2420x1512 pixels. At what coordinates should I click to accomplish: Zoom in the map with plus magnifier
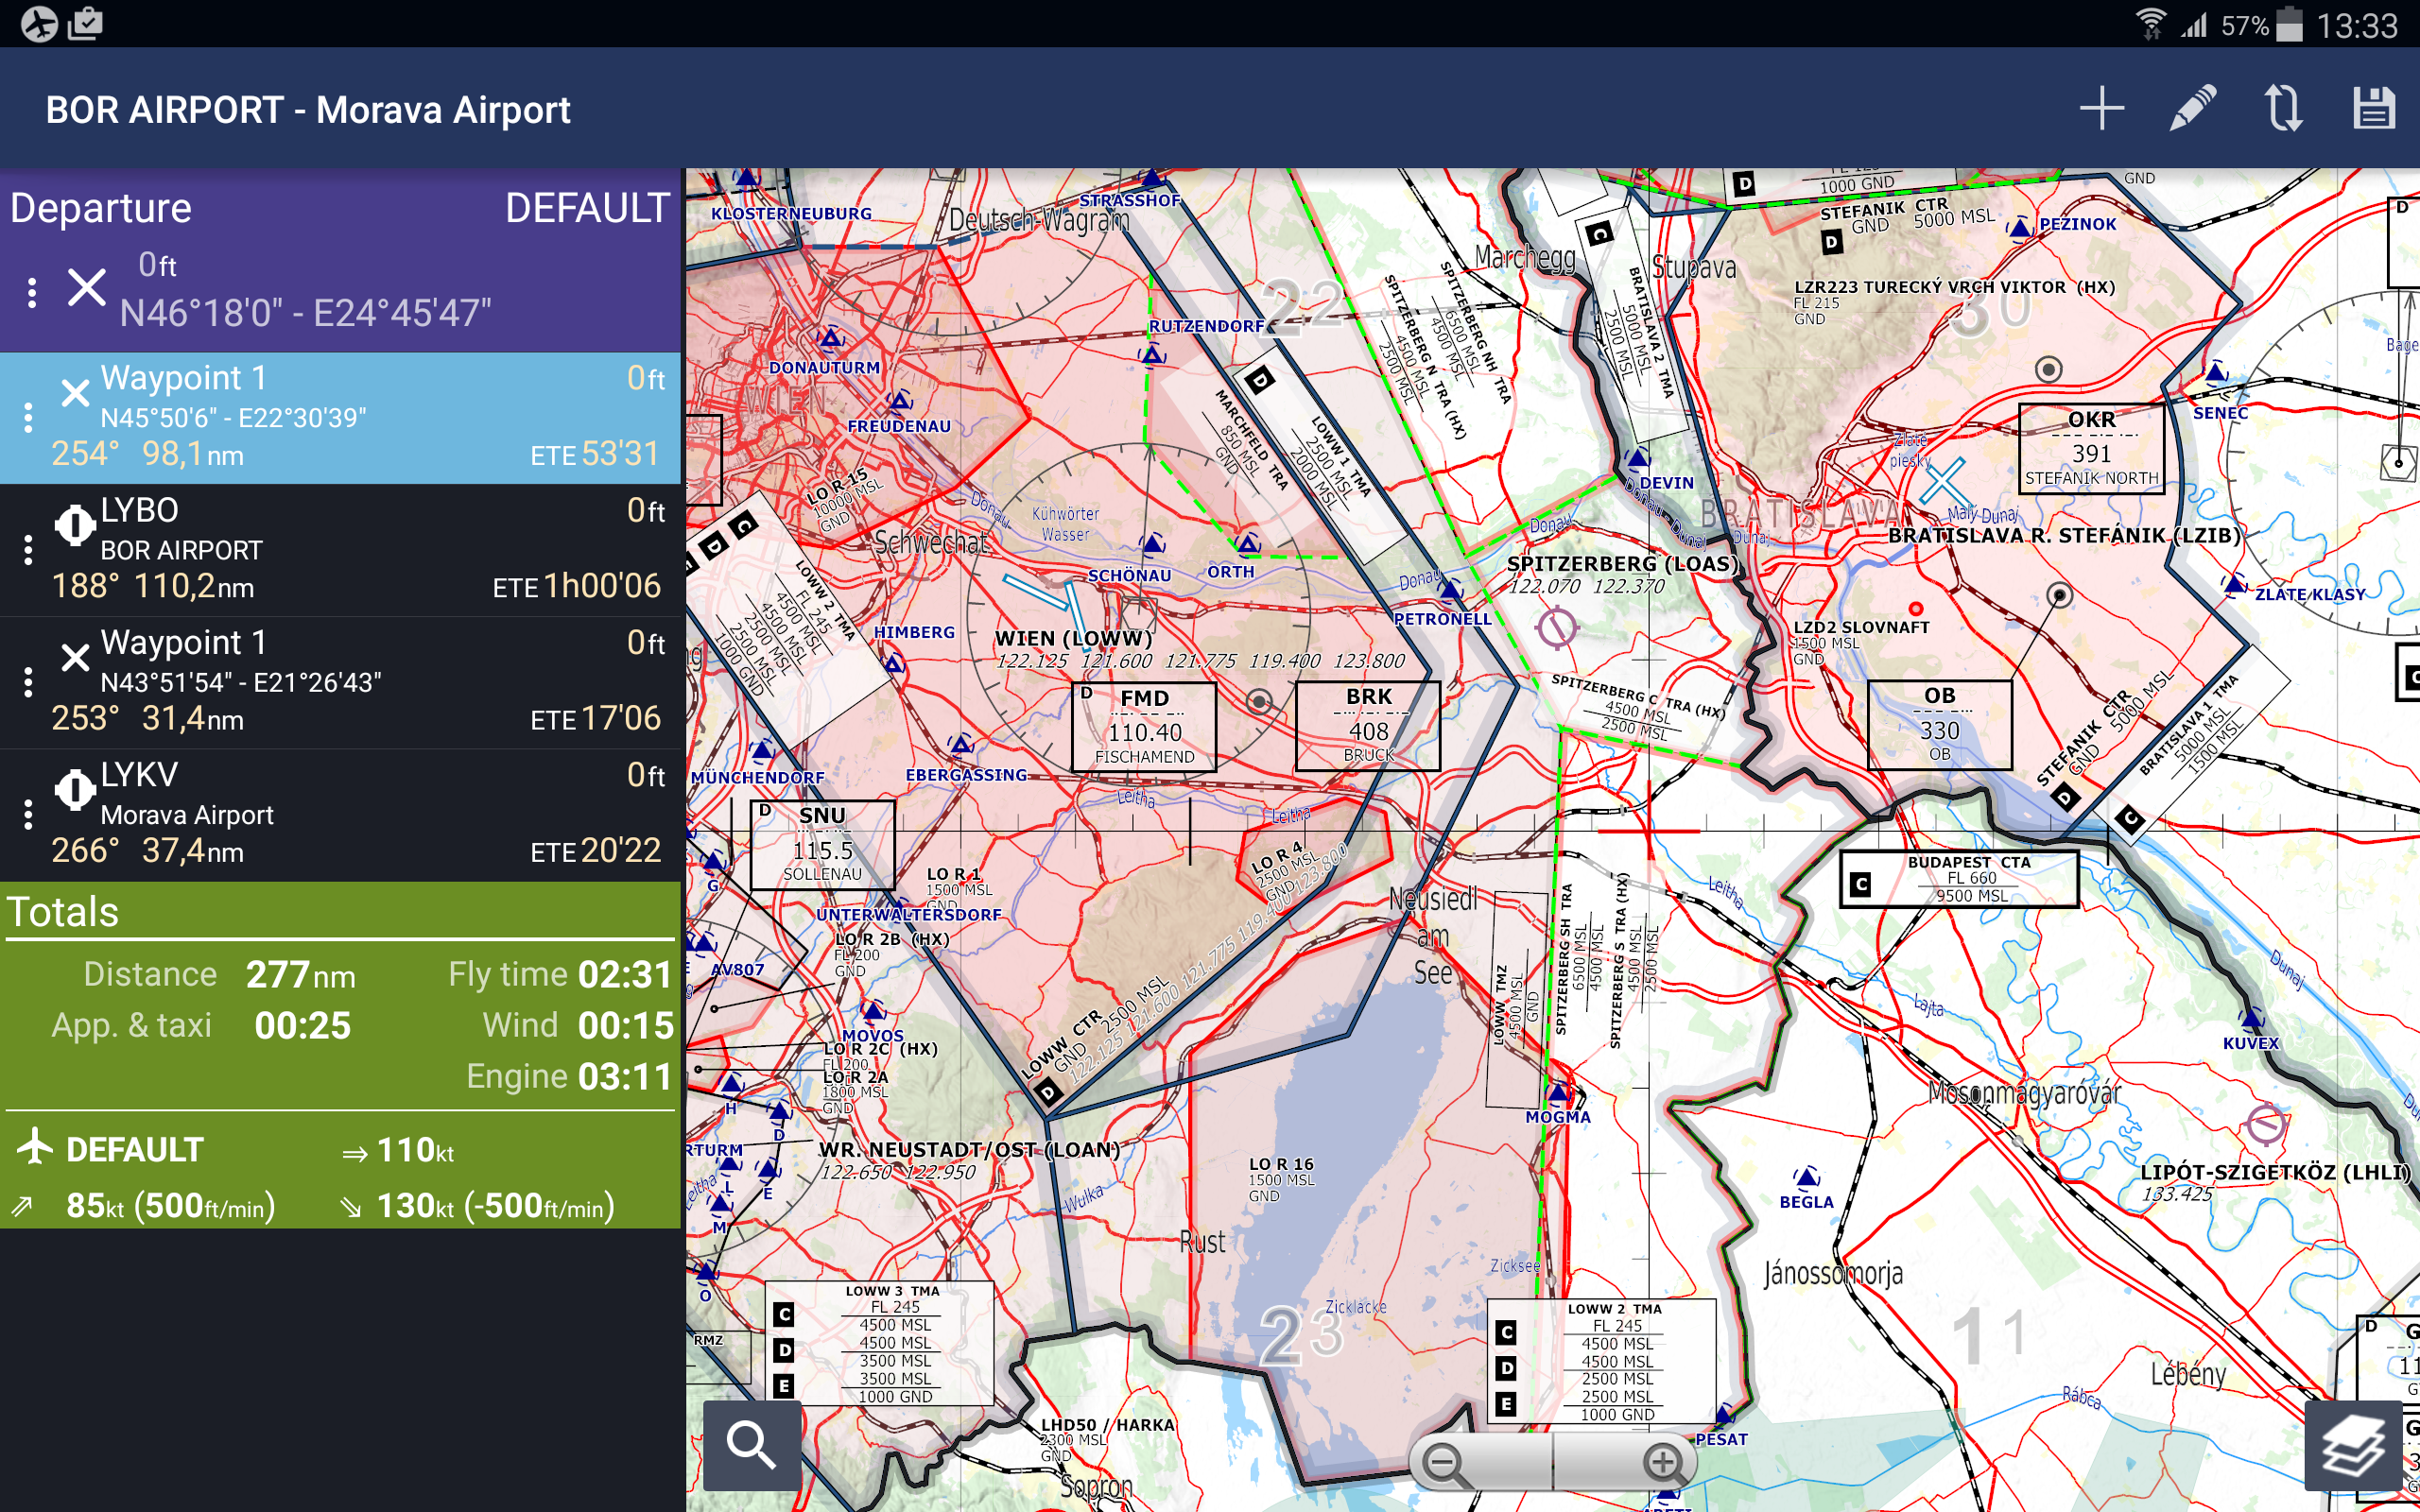tap(1663, 1463)
